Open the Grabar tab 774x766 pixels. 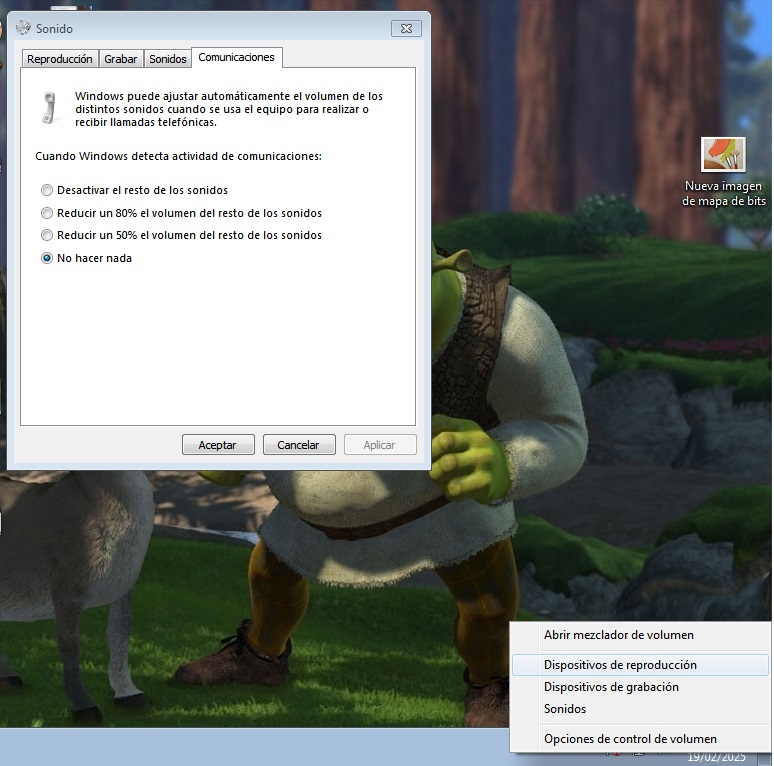(120, 59)
